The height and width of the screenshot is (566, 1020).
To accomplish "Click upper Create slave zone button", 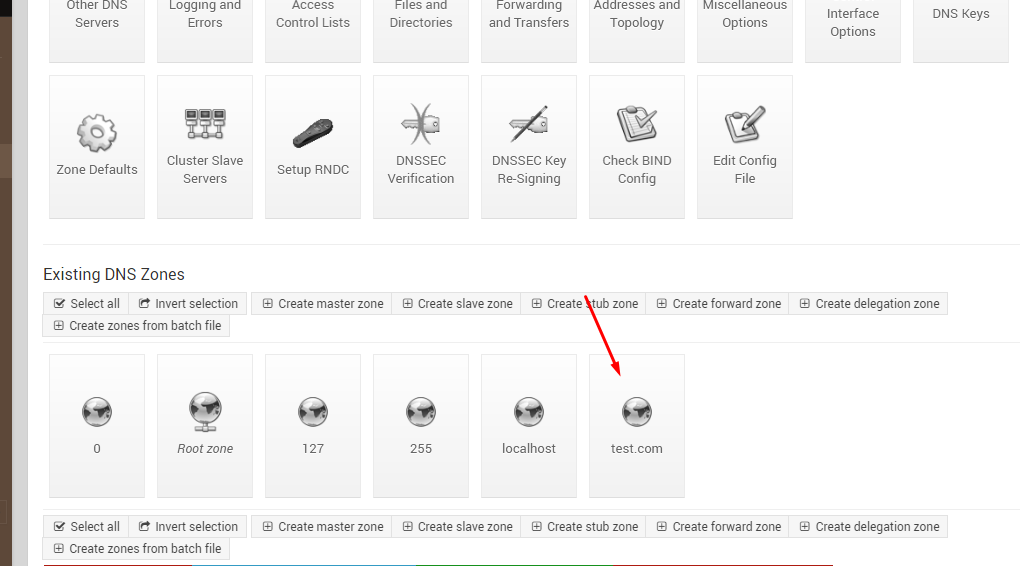I will (457, 304).
